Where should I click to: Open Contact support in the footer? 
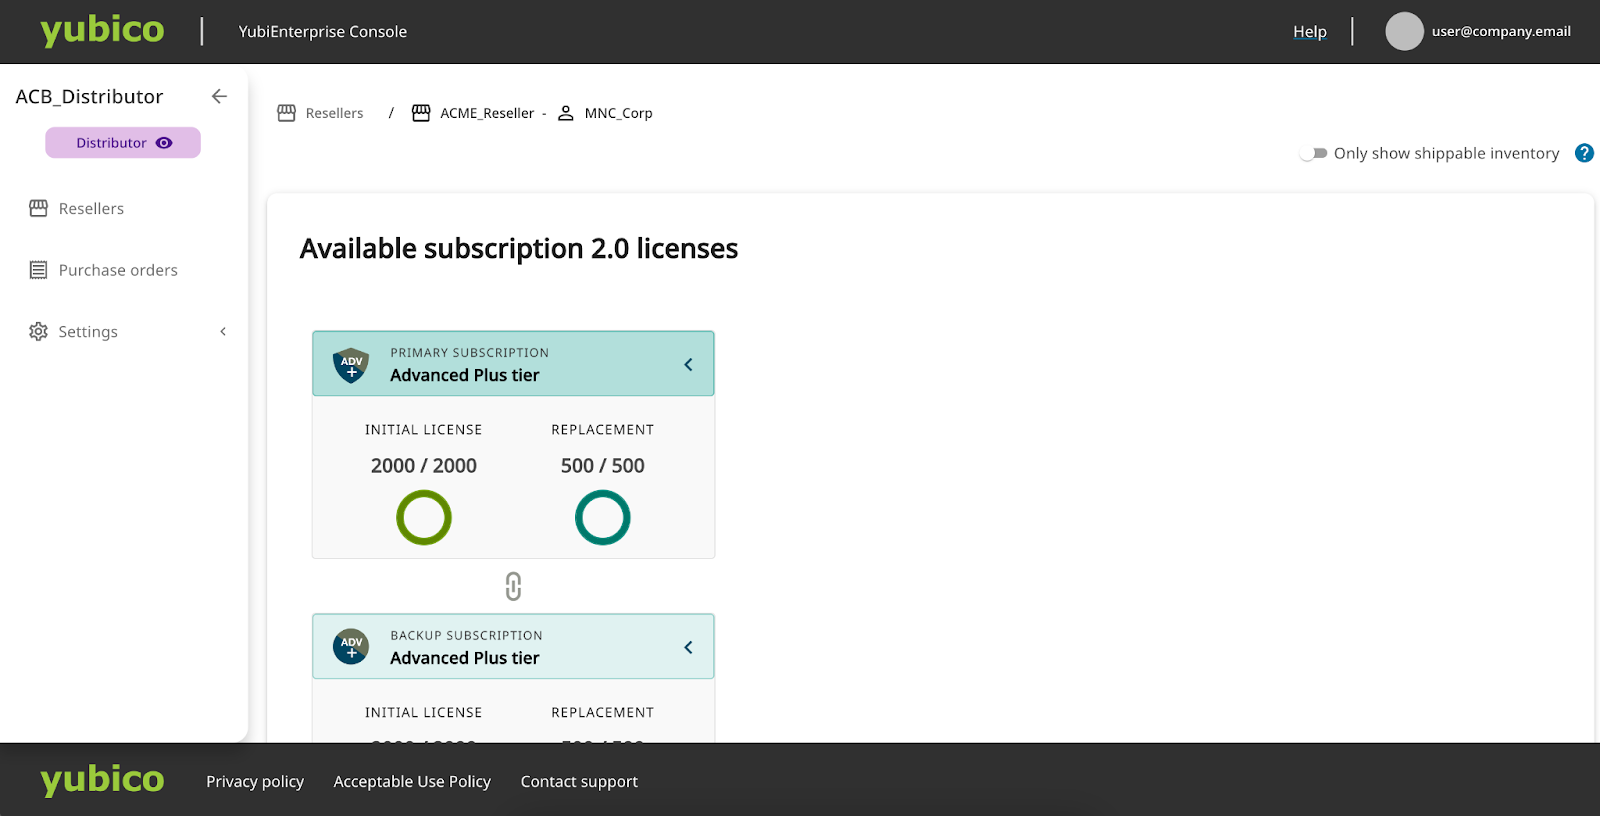pyautogui.click(x=579, y=781)
